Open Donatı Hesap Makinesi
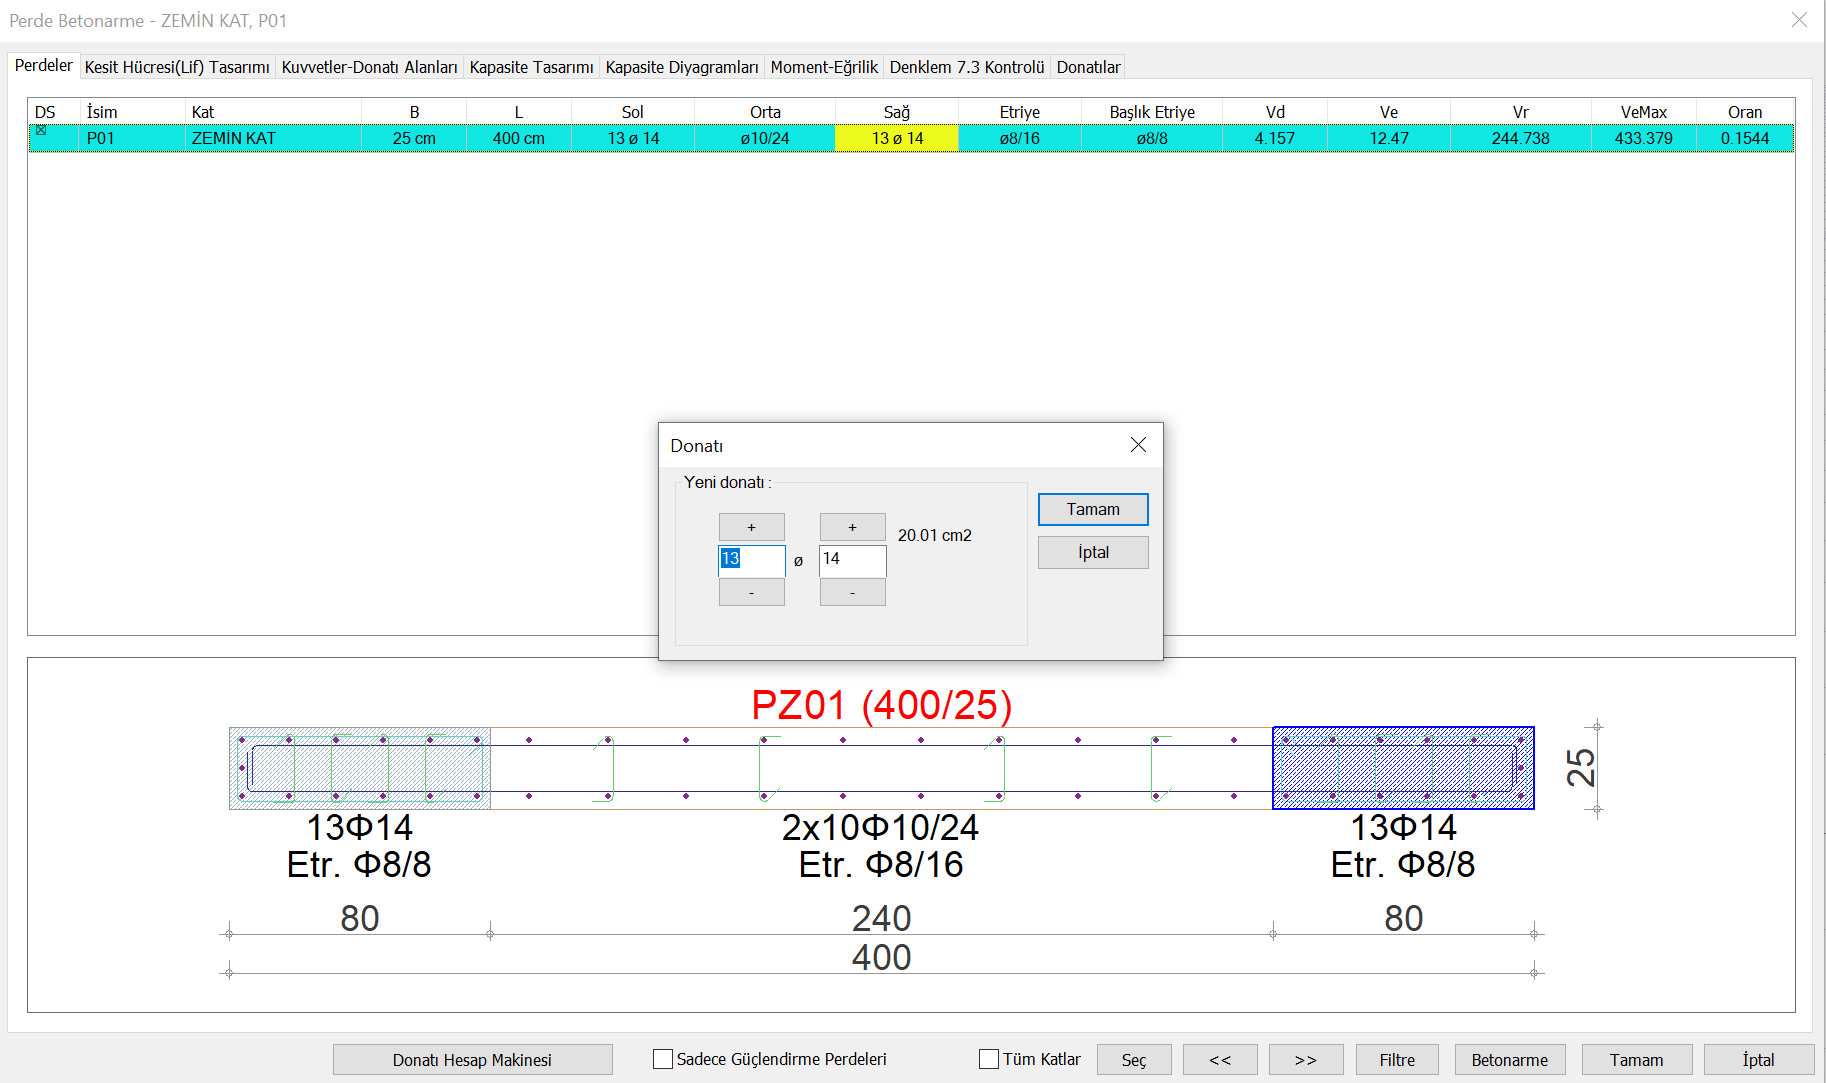This screenshot has width=1826, height=1083. [x=472, y=1060]
